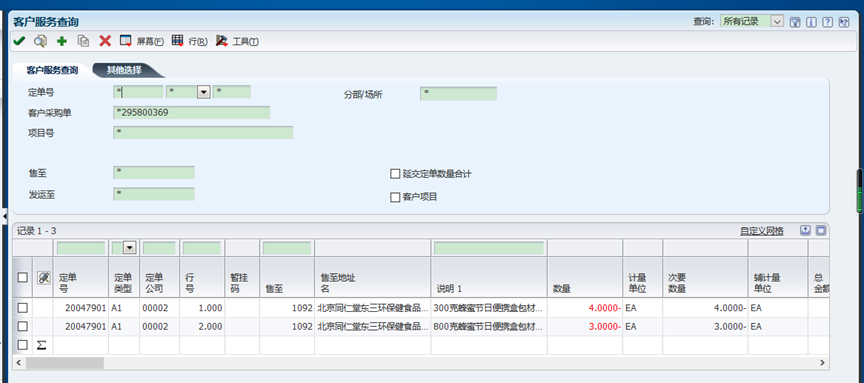
Task: Check the select-all checkbox in grid header
Action: tap(22, 277)
